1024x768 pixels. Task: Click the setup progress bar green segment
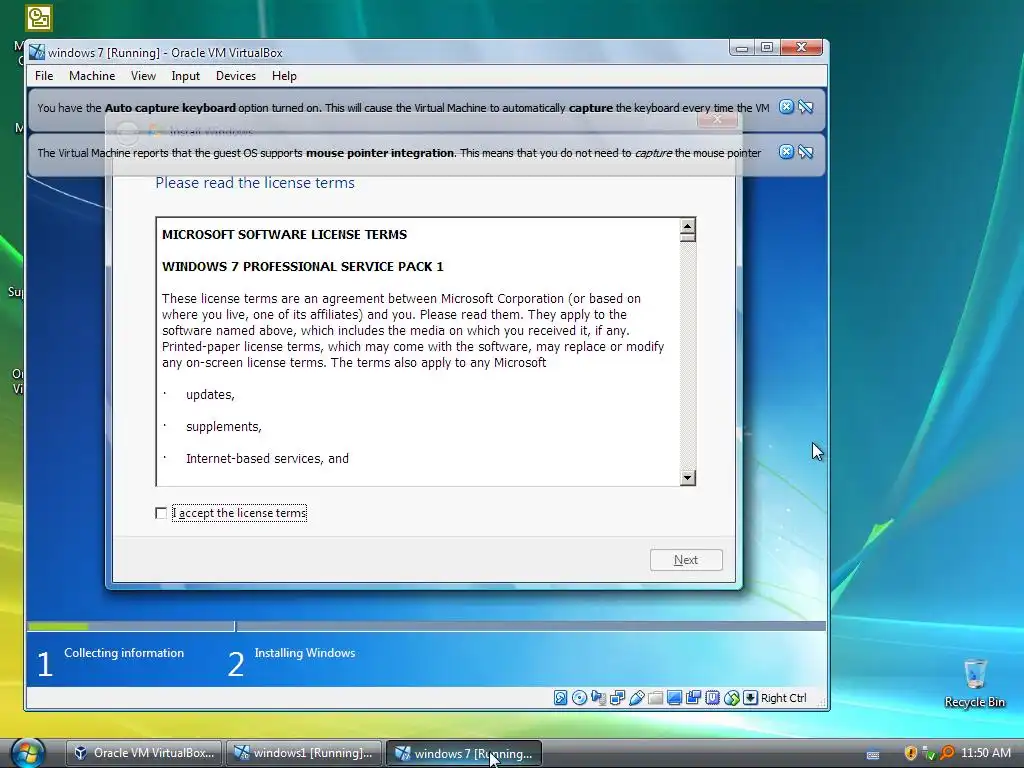click(57, 626)
